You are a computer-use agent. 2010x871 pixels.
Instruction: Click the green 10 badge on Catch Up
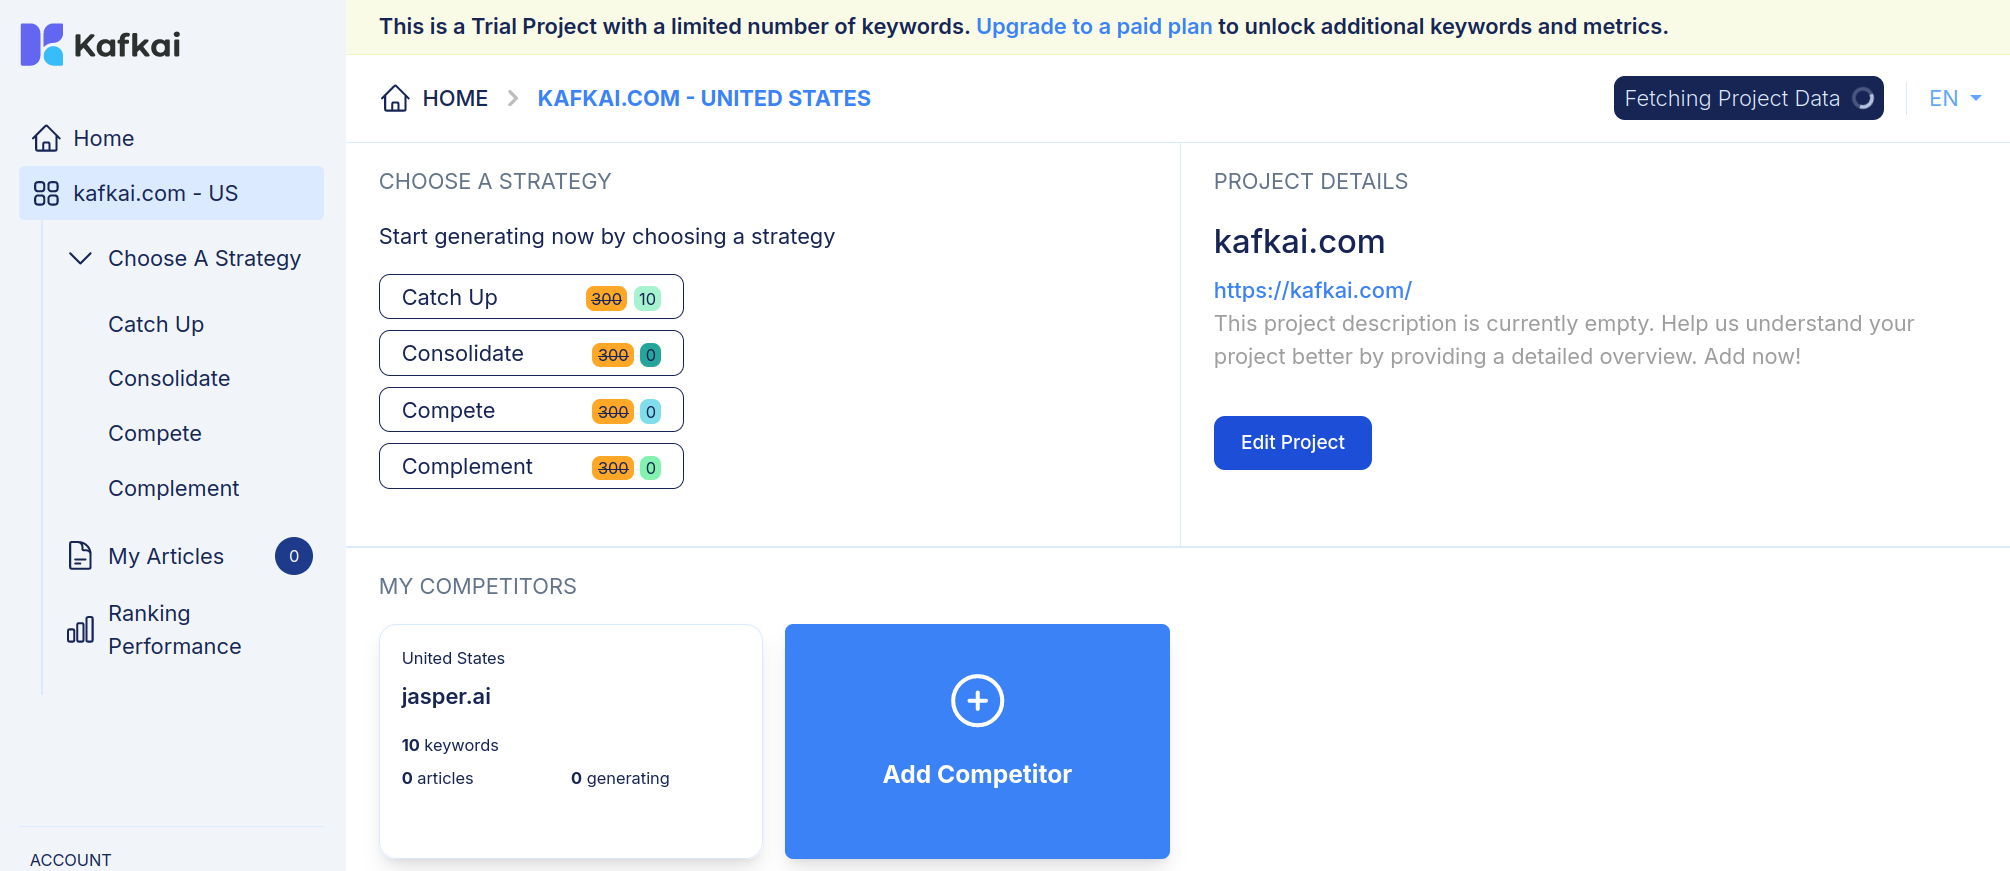click(647, 298)
